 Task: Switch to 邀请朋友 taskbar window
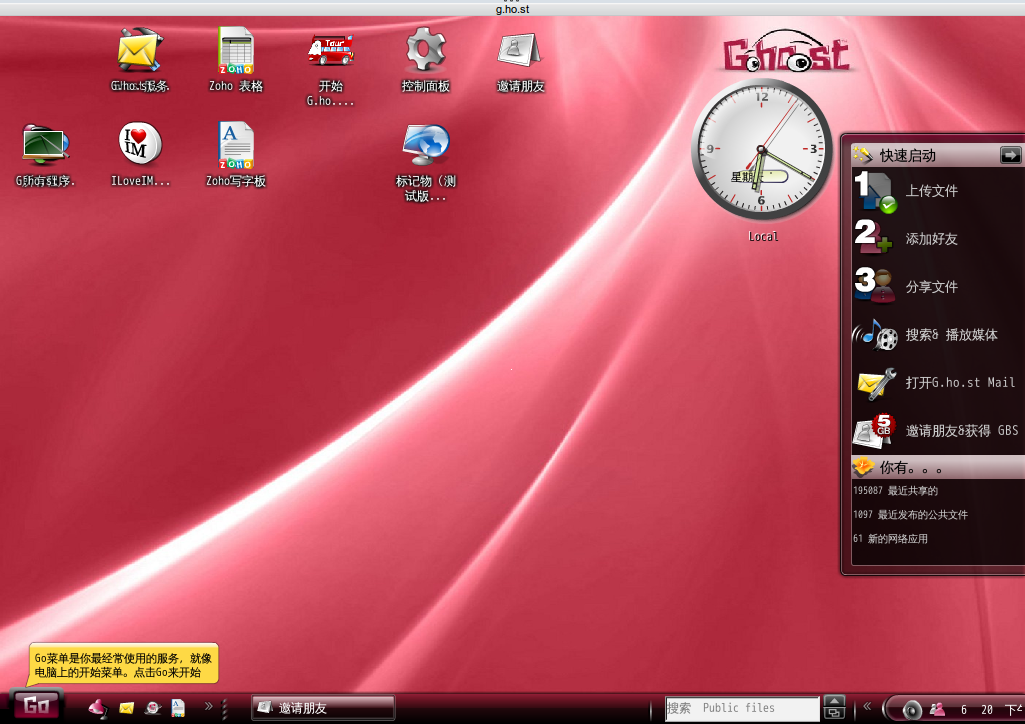click(x=323, y=708)
